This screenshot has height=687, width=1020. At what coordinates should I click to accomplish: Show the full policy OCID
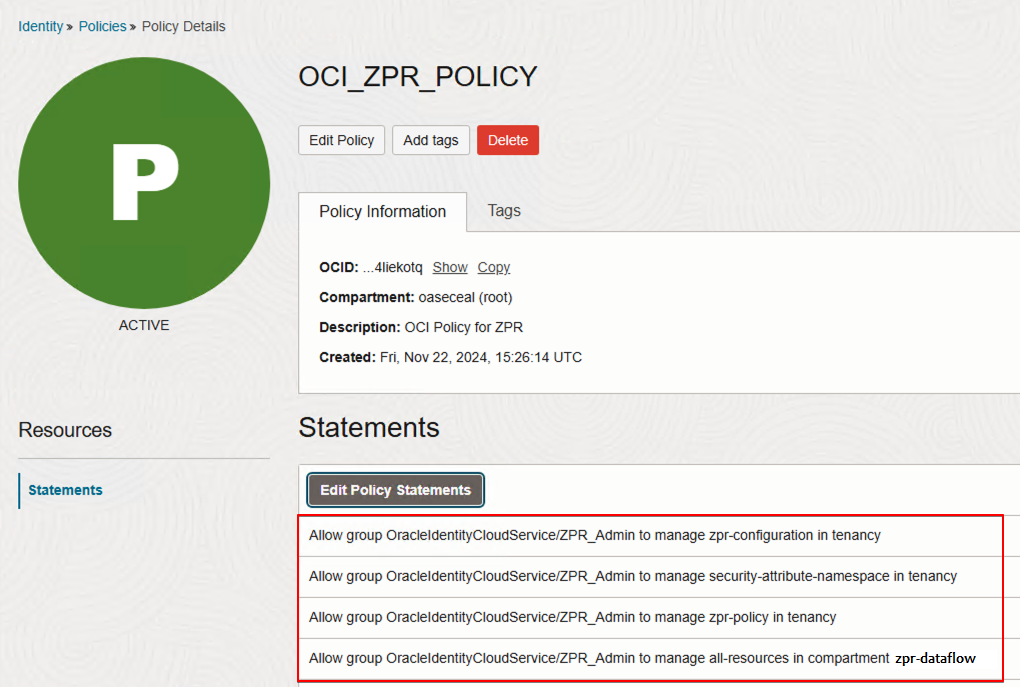pyautogui.click(x=450, y=267)
